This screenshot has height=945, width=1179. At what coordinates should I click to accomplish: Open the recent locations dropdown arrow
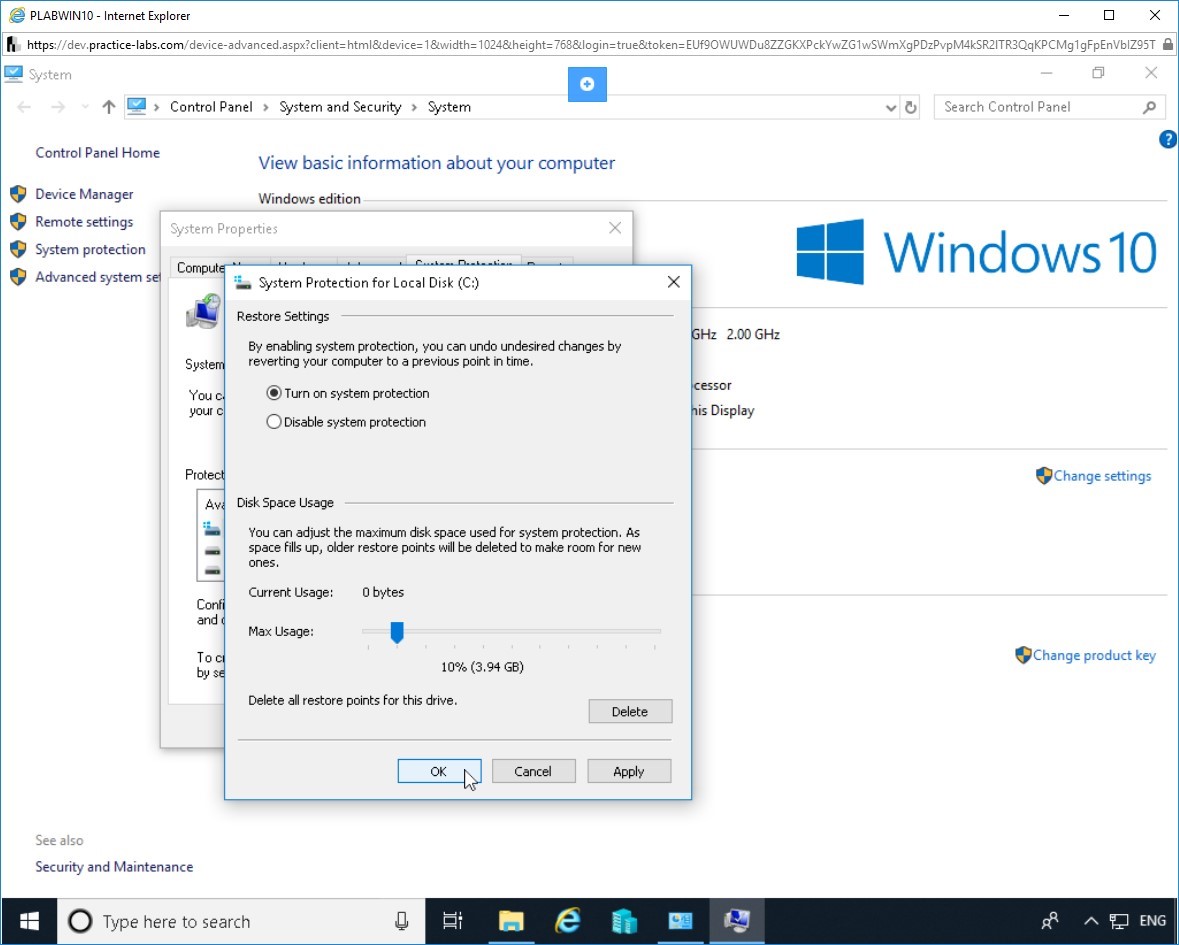coord(85,107)
